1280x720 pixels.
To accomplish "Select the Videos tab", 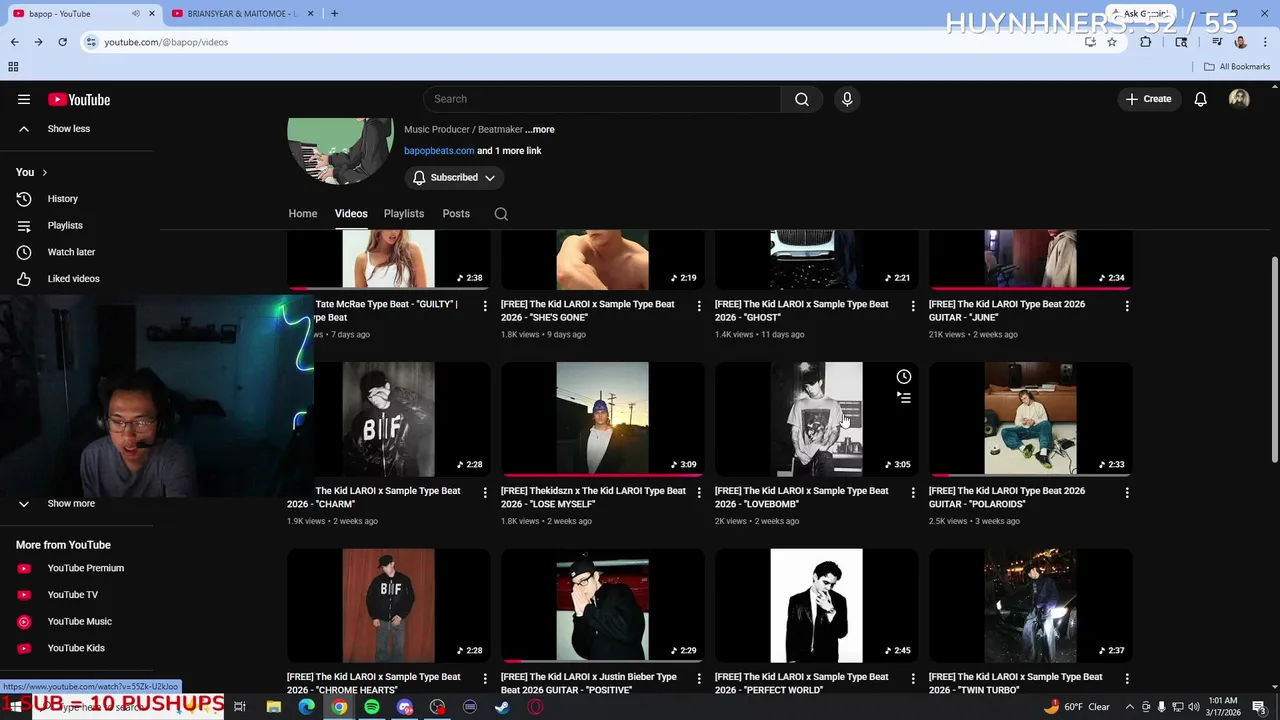I will coord(351,213).
